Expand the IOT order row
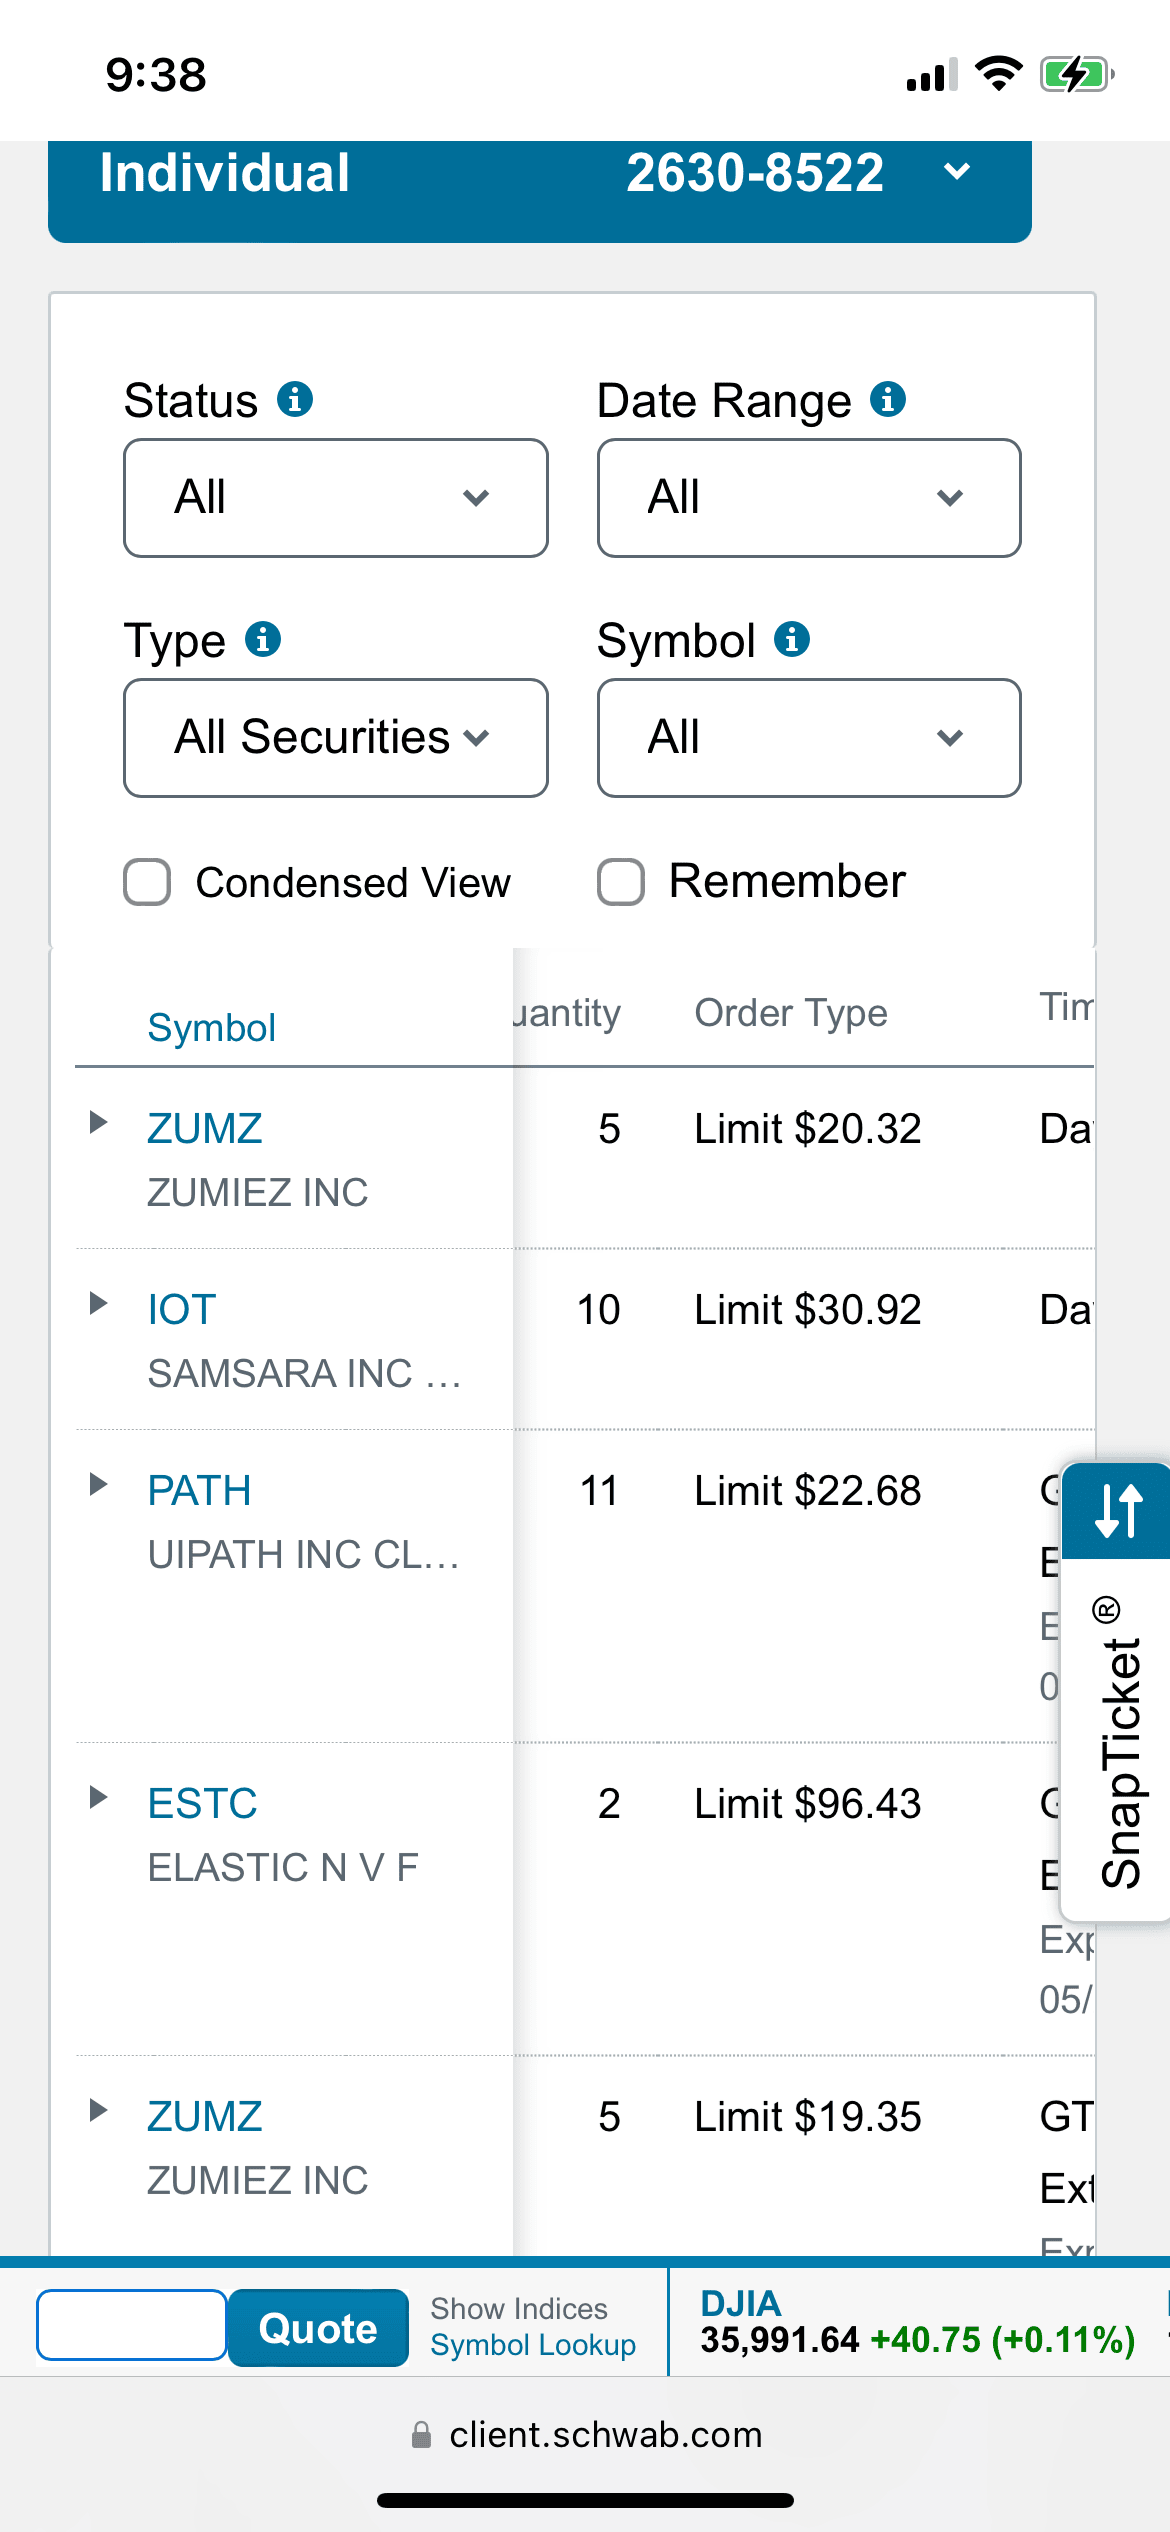Screen dimensions: 1170x2532 pyautogui.click(x=98, y=1303)
